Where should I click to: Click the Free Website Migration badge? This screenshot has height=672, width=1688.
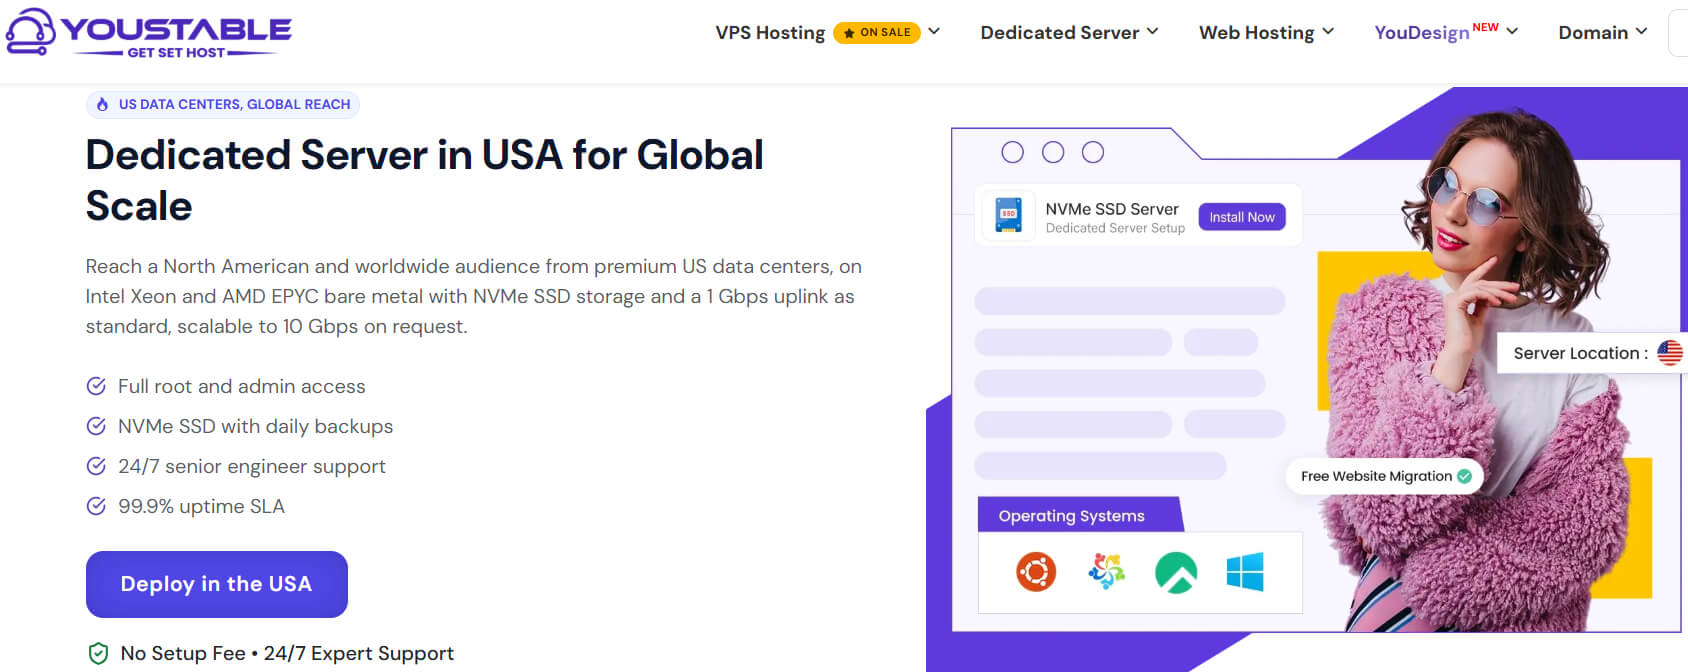click(1384, 476)
